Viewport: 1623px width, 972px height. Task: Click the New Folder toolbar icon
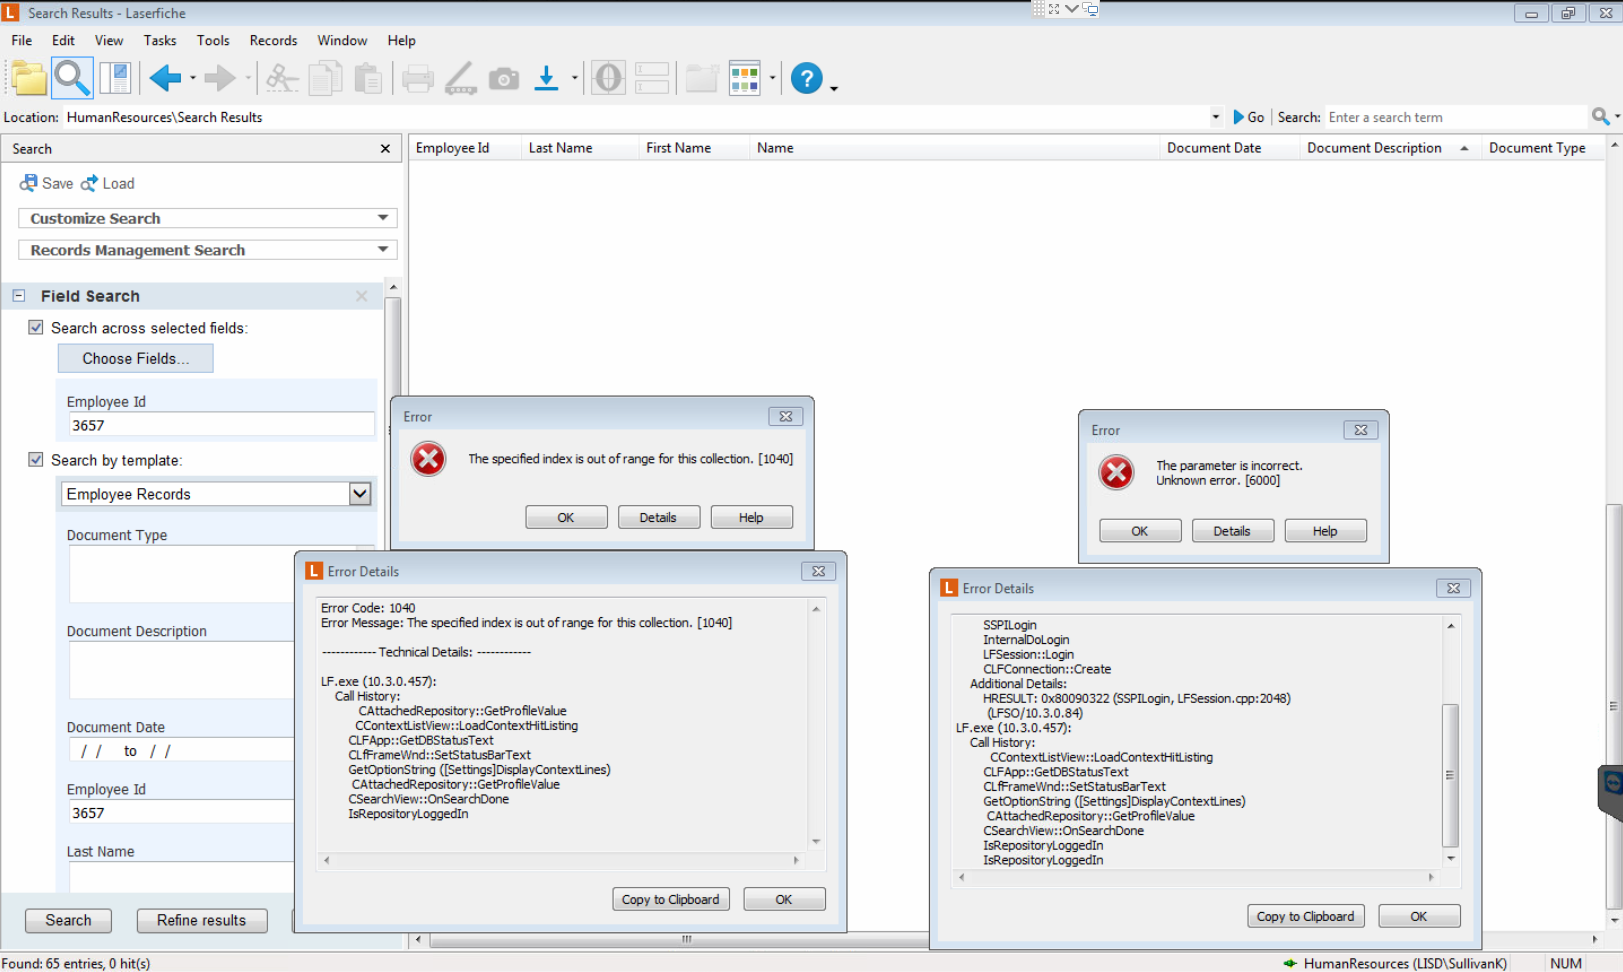702,78
